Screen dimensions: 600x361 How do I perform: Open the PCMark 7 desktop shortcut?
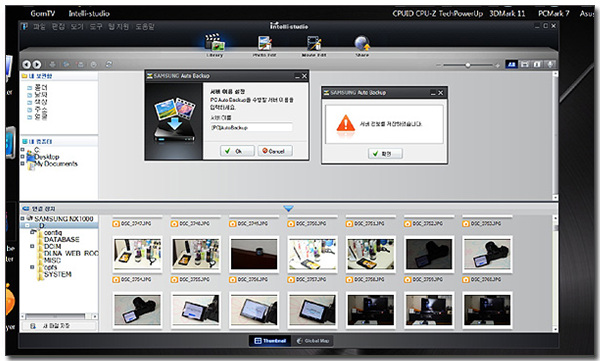pyautogui.click(x=554, y=13)
